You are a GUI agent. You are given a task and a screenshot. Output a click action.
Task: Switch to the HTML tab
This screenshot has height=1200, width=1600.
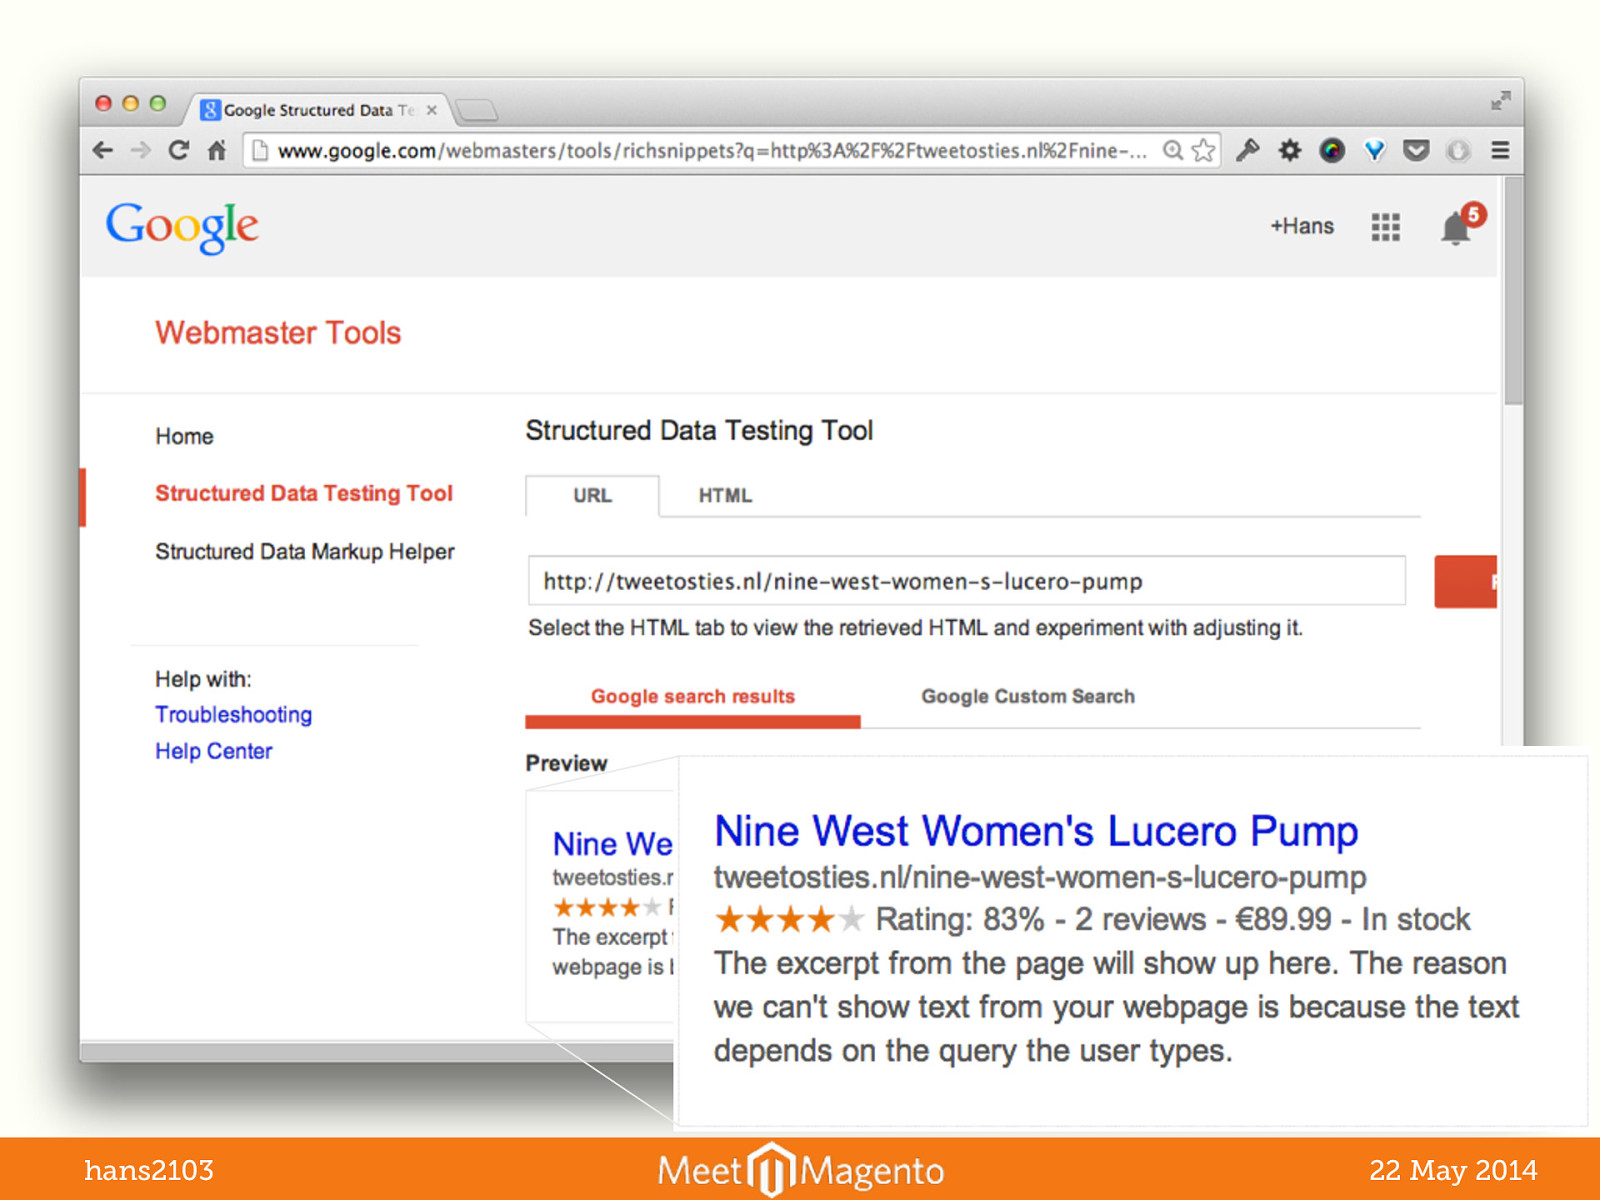(725, 495)
